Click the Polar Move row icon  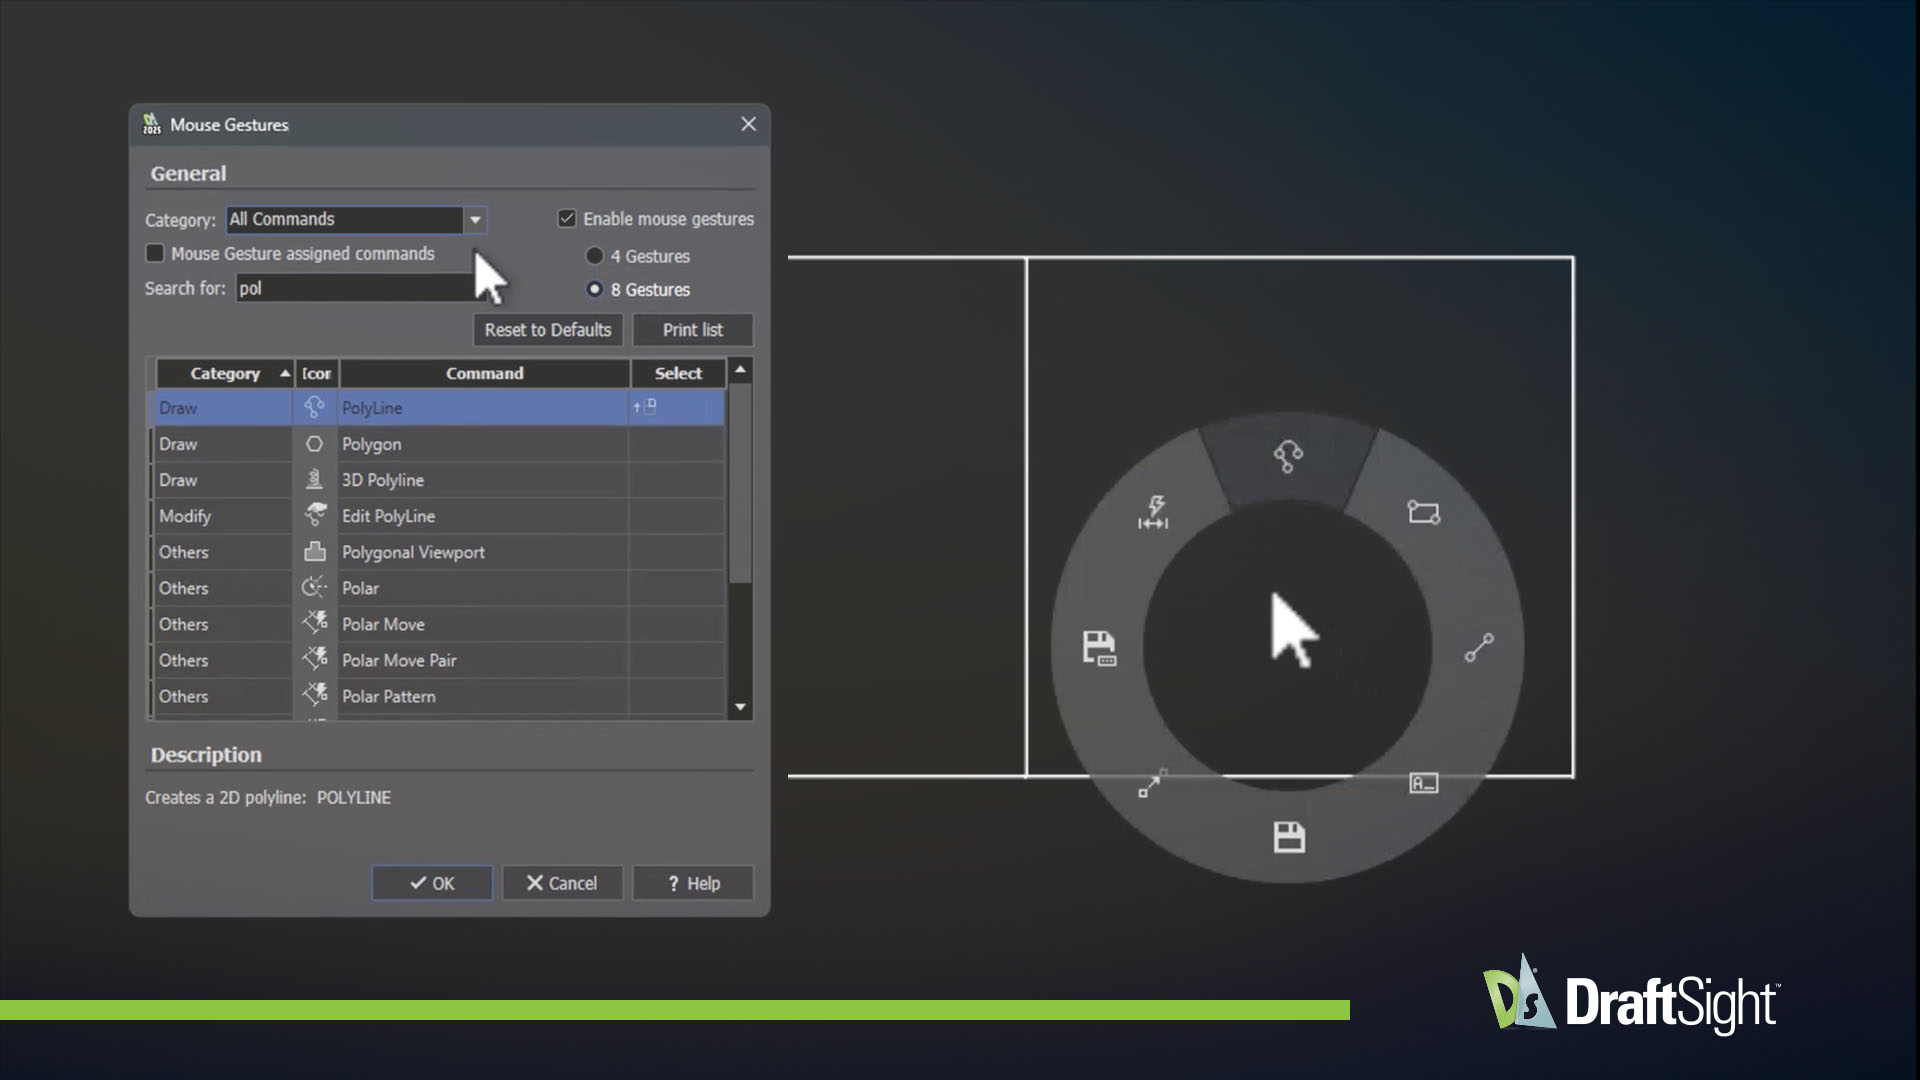click(x=315, y=623)
